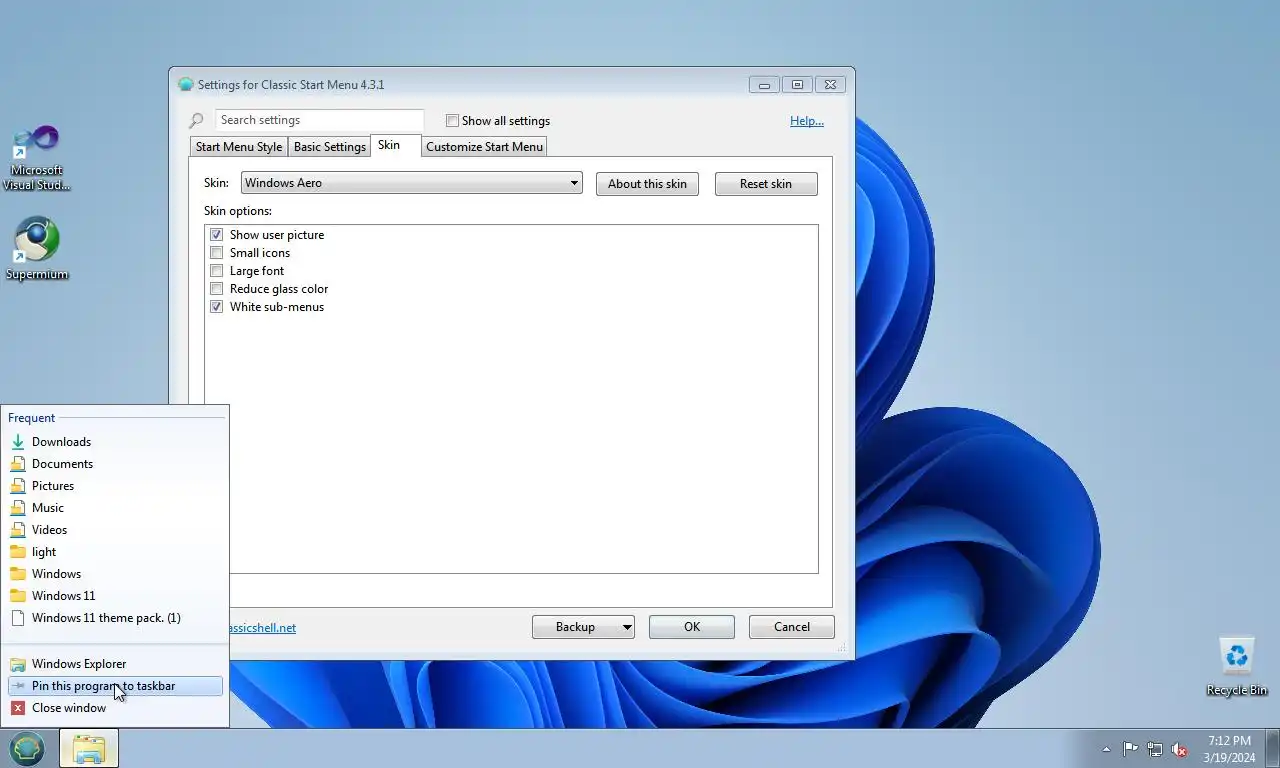The width and height of the screenshot is (1280, 768).
Task: Launch Windows Explorer from jump list
Action: [115, 664]
